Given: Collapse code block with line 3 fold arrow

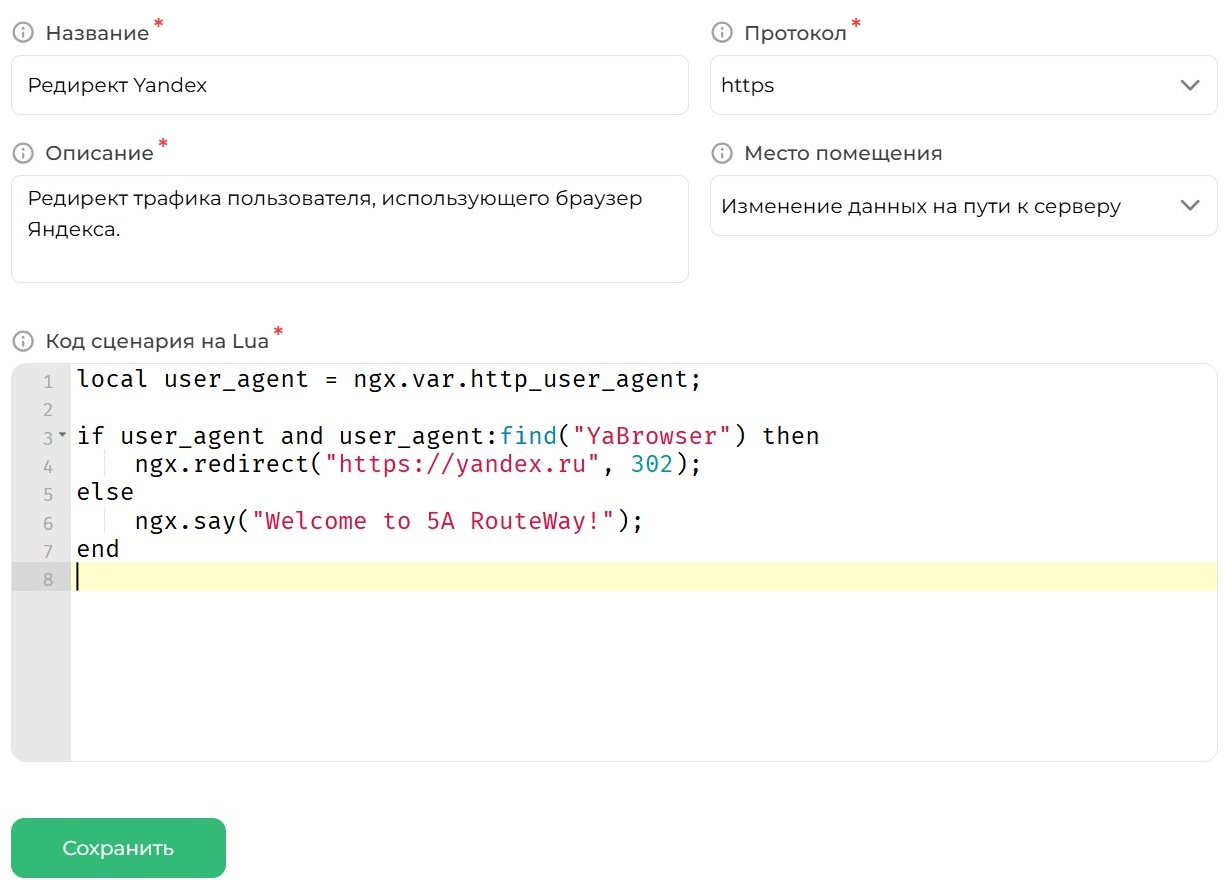Looking at the screenshot, I should pyautogui.click(x=62, y=435).
